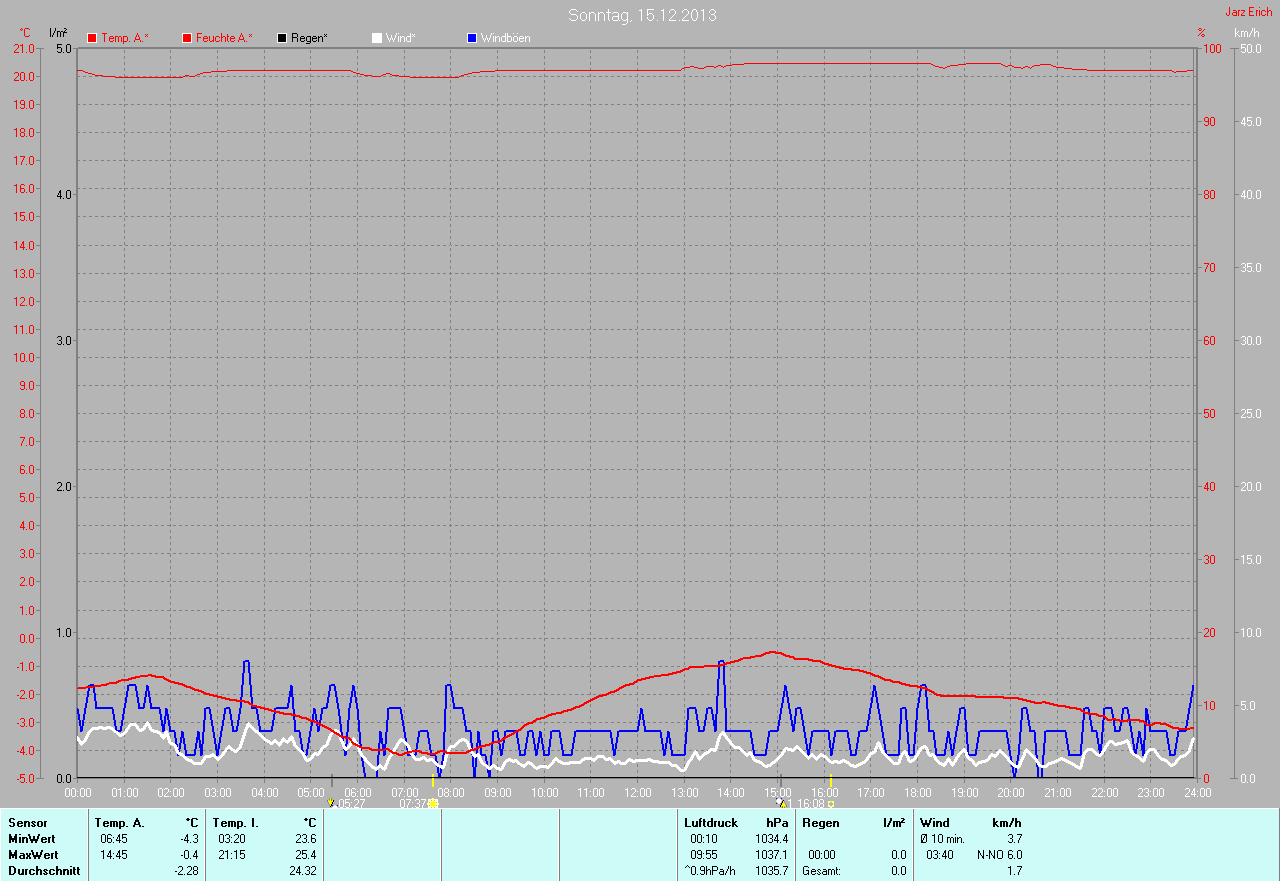
Task: Click the '°C' temperature axis unit label
Action: tap(26, 33)
